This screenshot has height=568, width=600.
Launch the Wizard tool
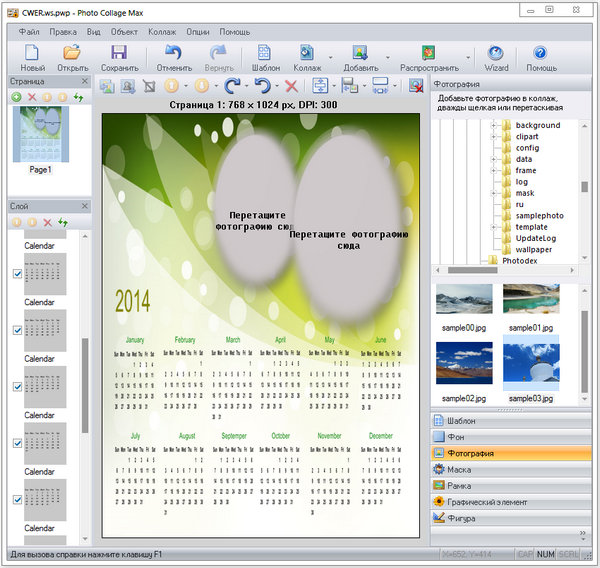coord(495,54)
